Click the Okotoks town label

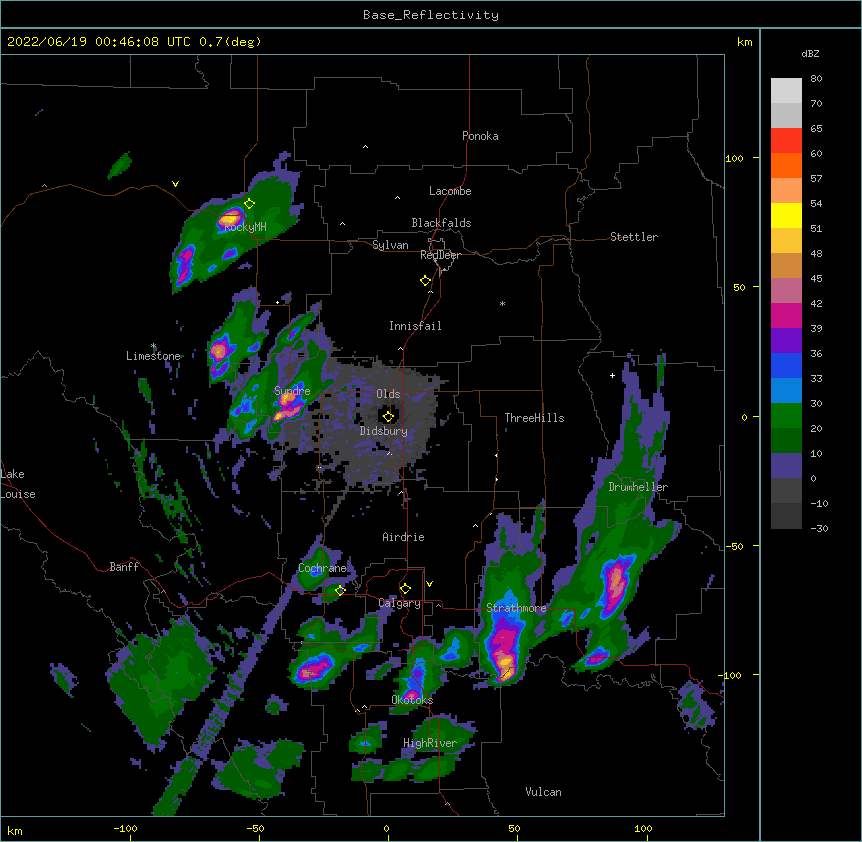coord(412,700)
